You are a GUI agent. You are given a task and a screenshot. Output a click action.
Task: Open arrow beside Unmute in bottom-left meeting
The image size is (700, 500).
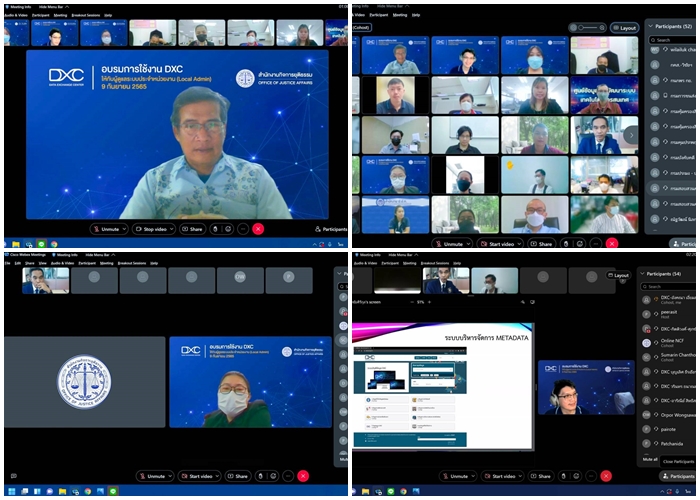[170, 476]
